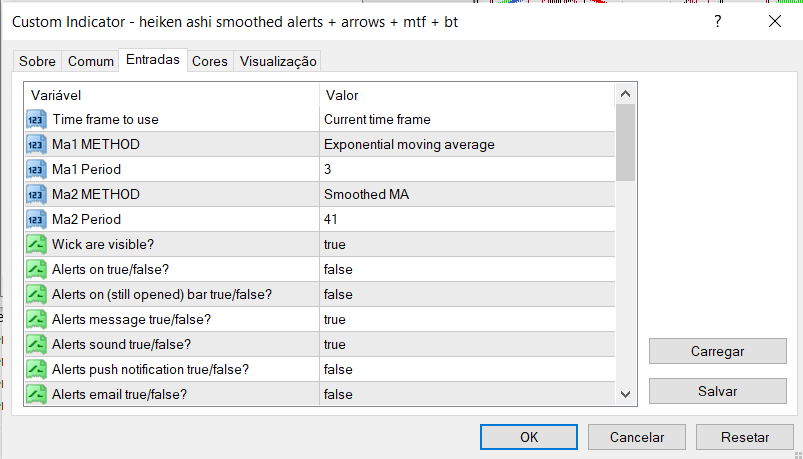803x459 pixels.
Task: Open the Current time frame value dropdown
Action: (x=466, y=119)
